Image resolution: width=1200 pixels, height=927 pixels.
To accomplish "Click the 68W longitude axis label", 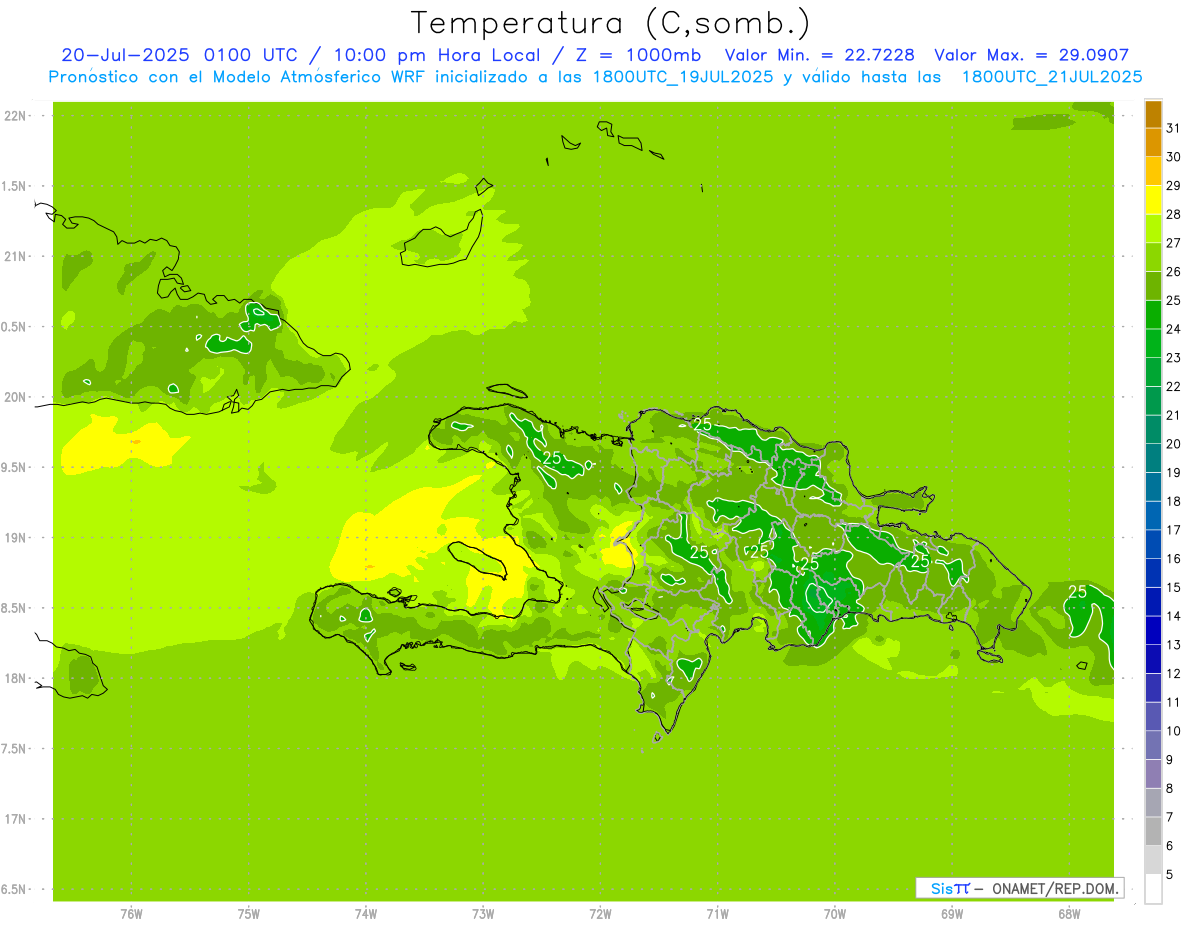I will pyautogui.click(x=1069, y=914).
